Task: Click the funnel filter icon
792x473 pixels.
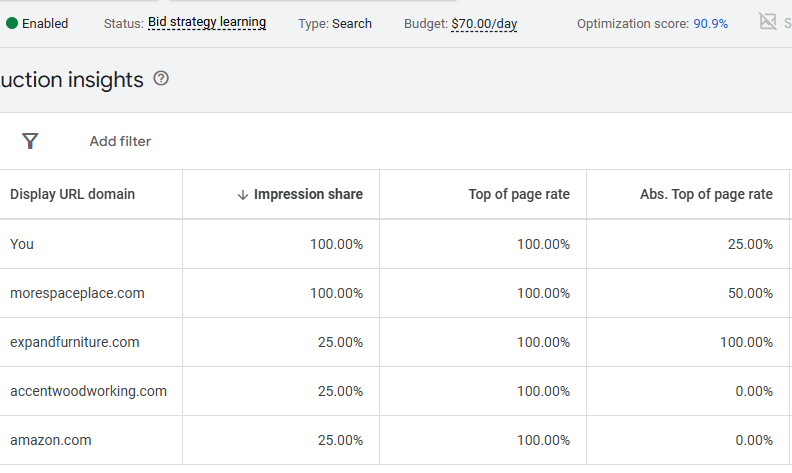Action: coord(30,141)
